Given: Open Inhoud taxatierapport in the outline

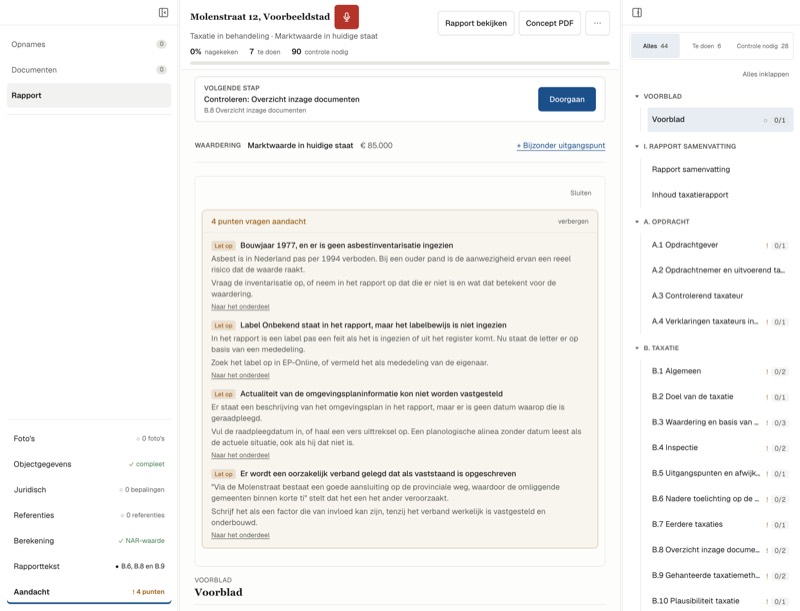Looking at the screenshot, I should point(718,195).
